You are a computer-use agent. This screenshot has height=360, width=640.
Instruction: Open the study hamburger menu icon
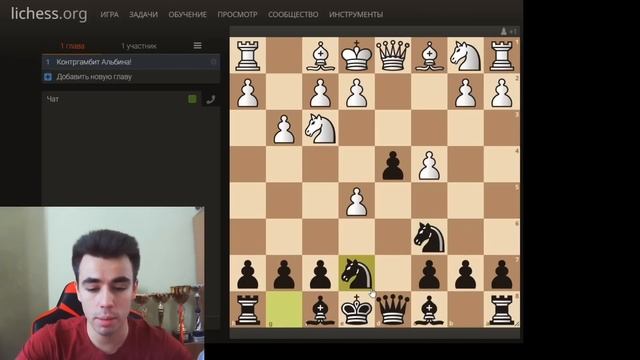(198, 46)
